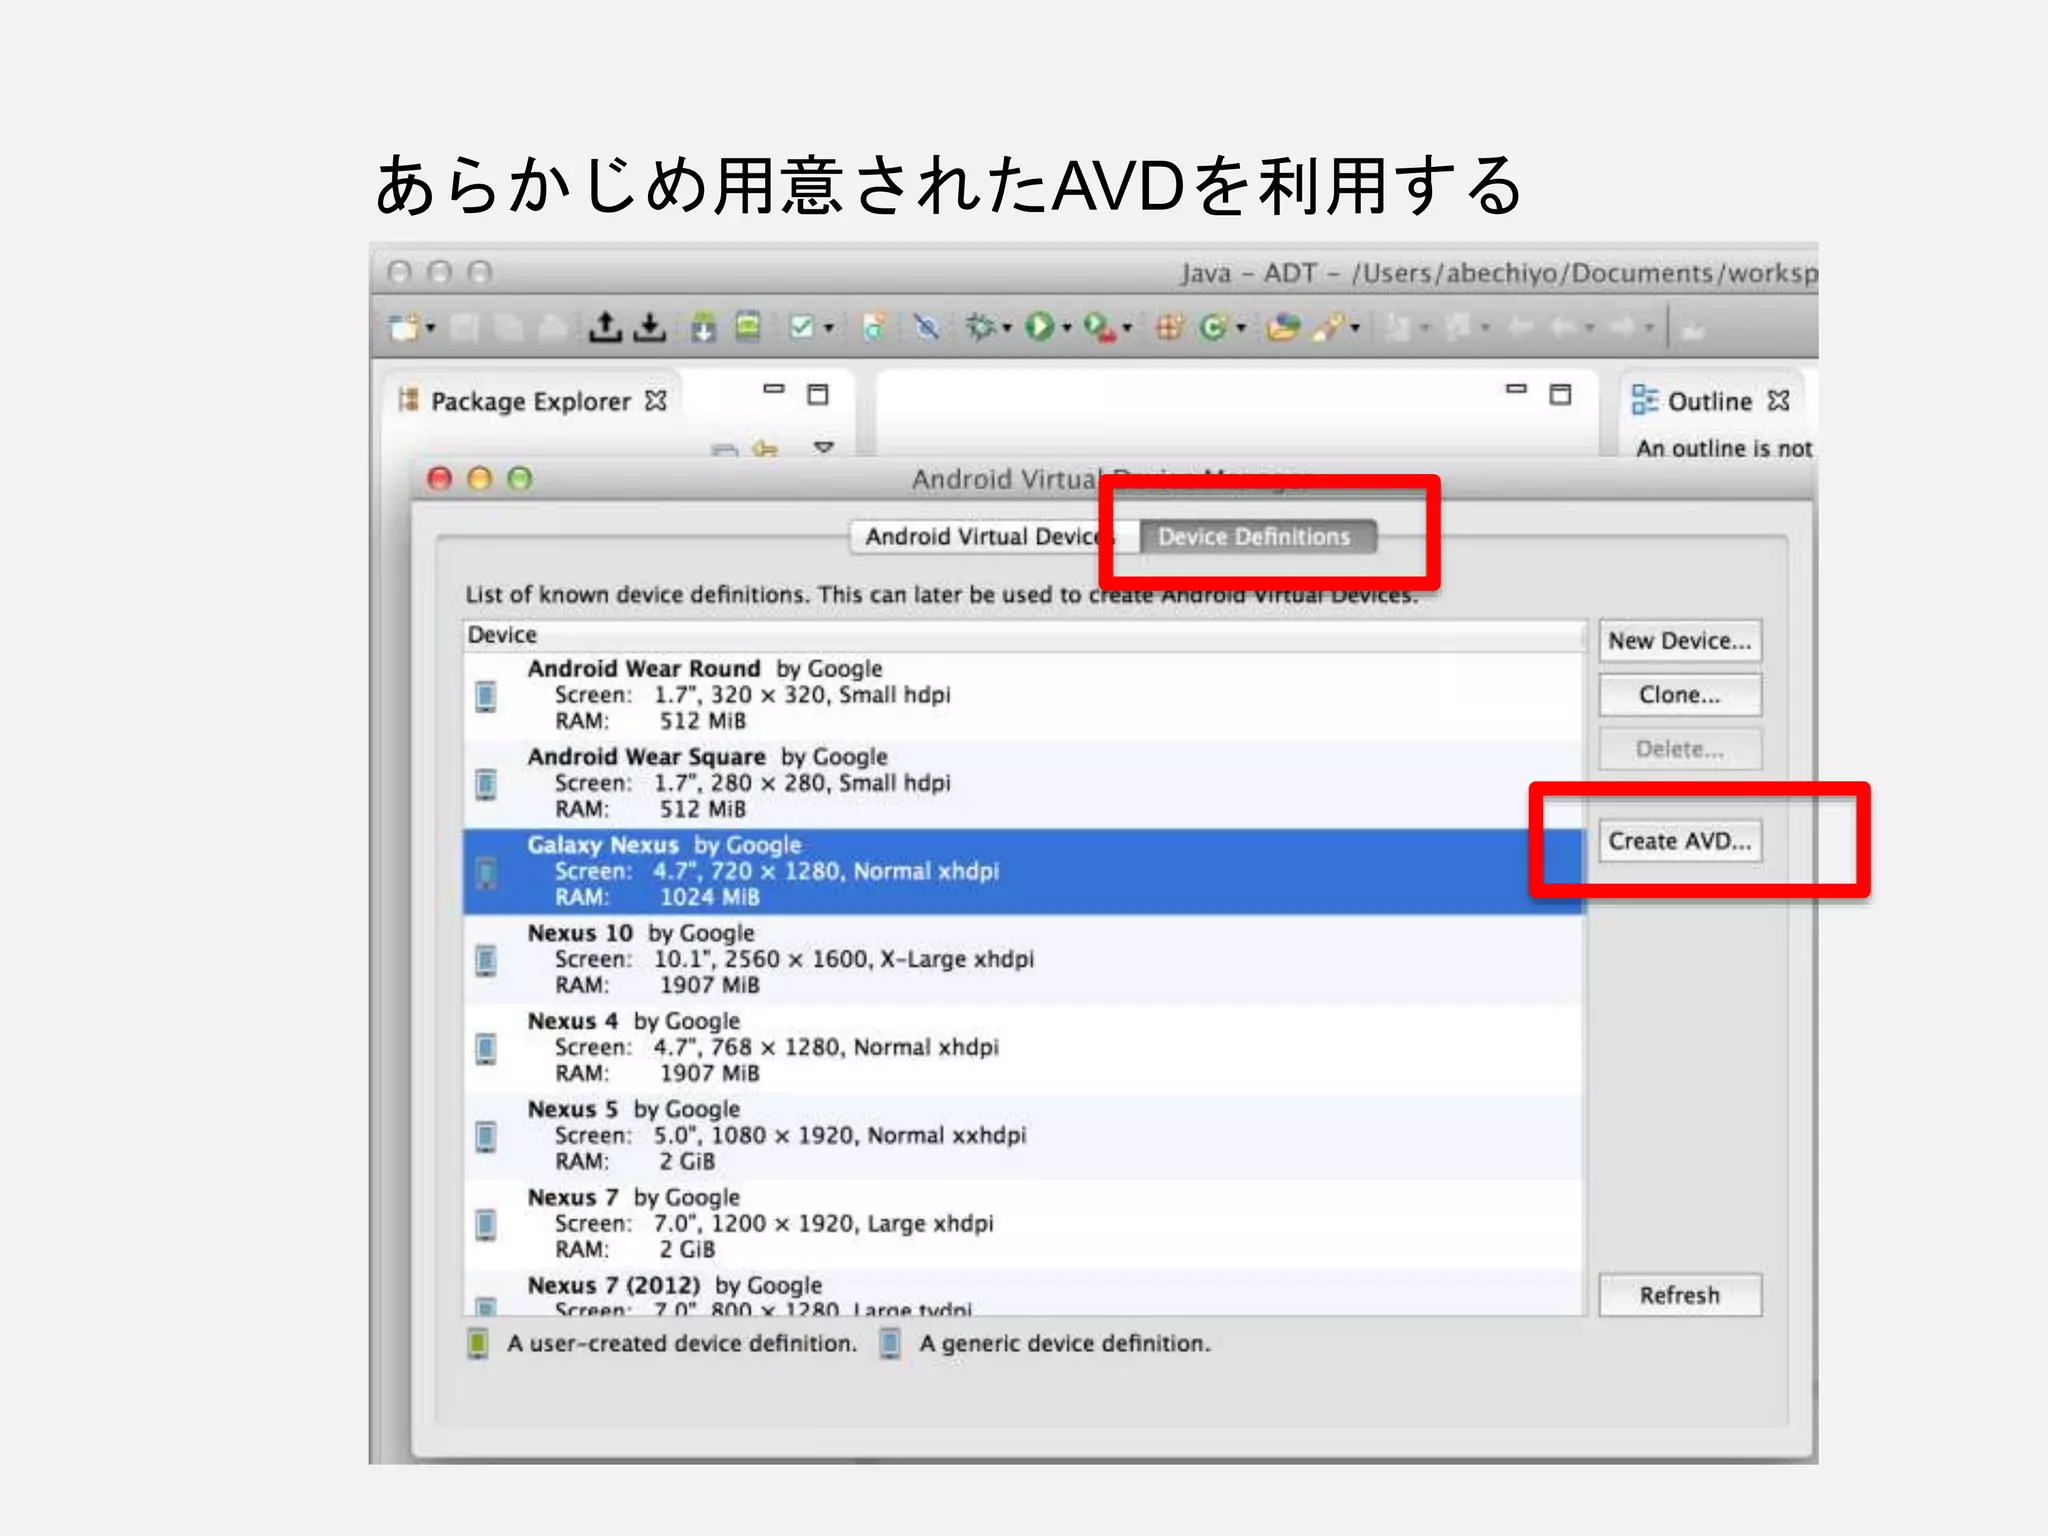Open the New wizard dropdown arrow
This screenshot has width=2048, height=1536.
click(x=431, y=328)
